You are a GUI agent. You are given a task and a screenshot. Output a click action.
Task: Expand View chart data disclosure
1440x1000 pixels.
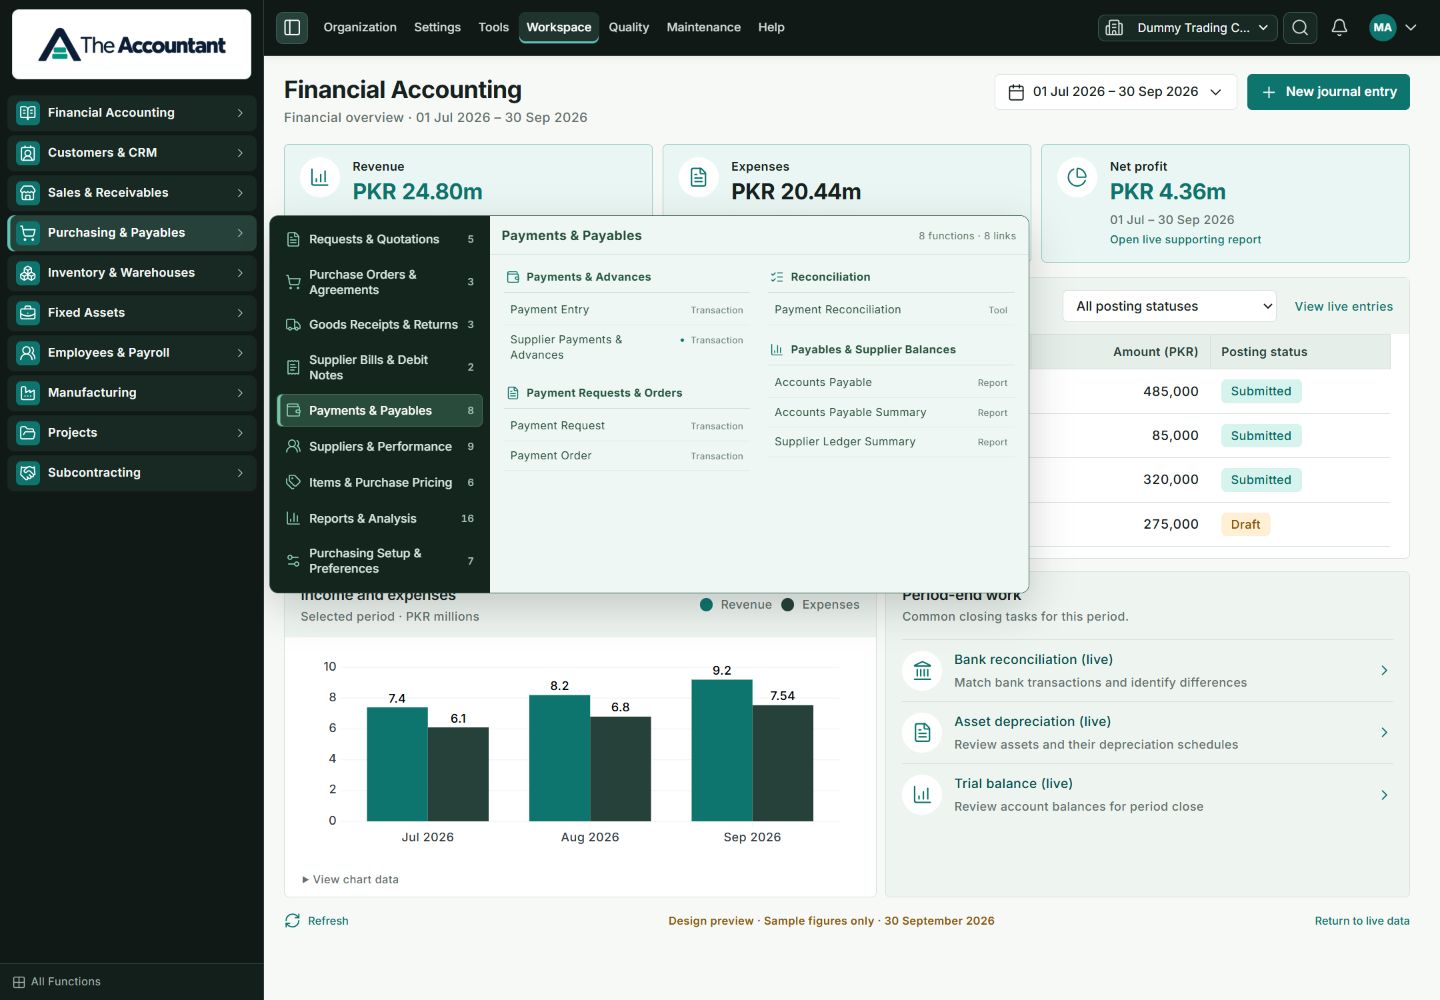351,880
